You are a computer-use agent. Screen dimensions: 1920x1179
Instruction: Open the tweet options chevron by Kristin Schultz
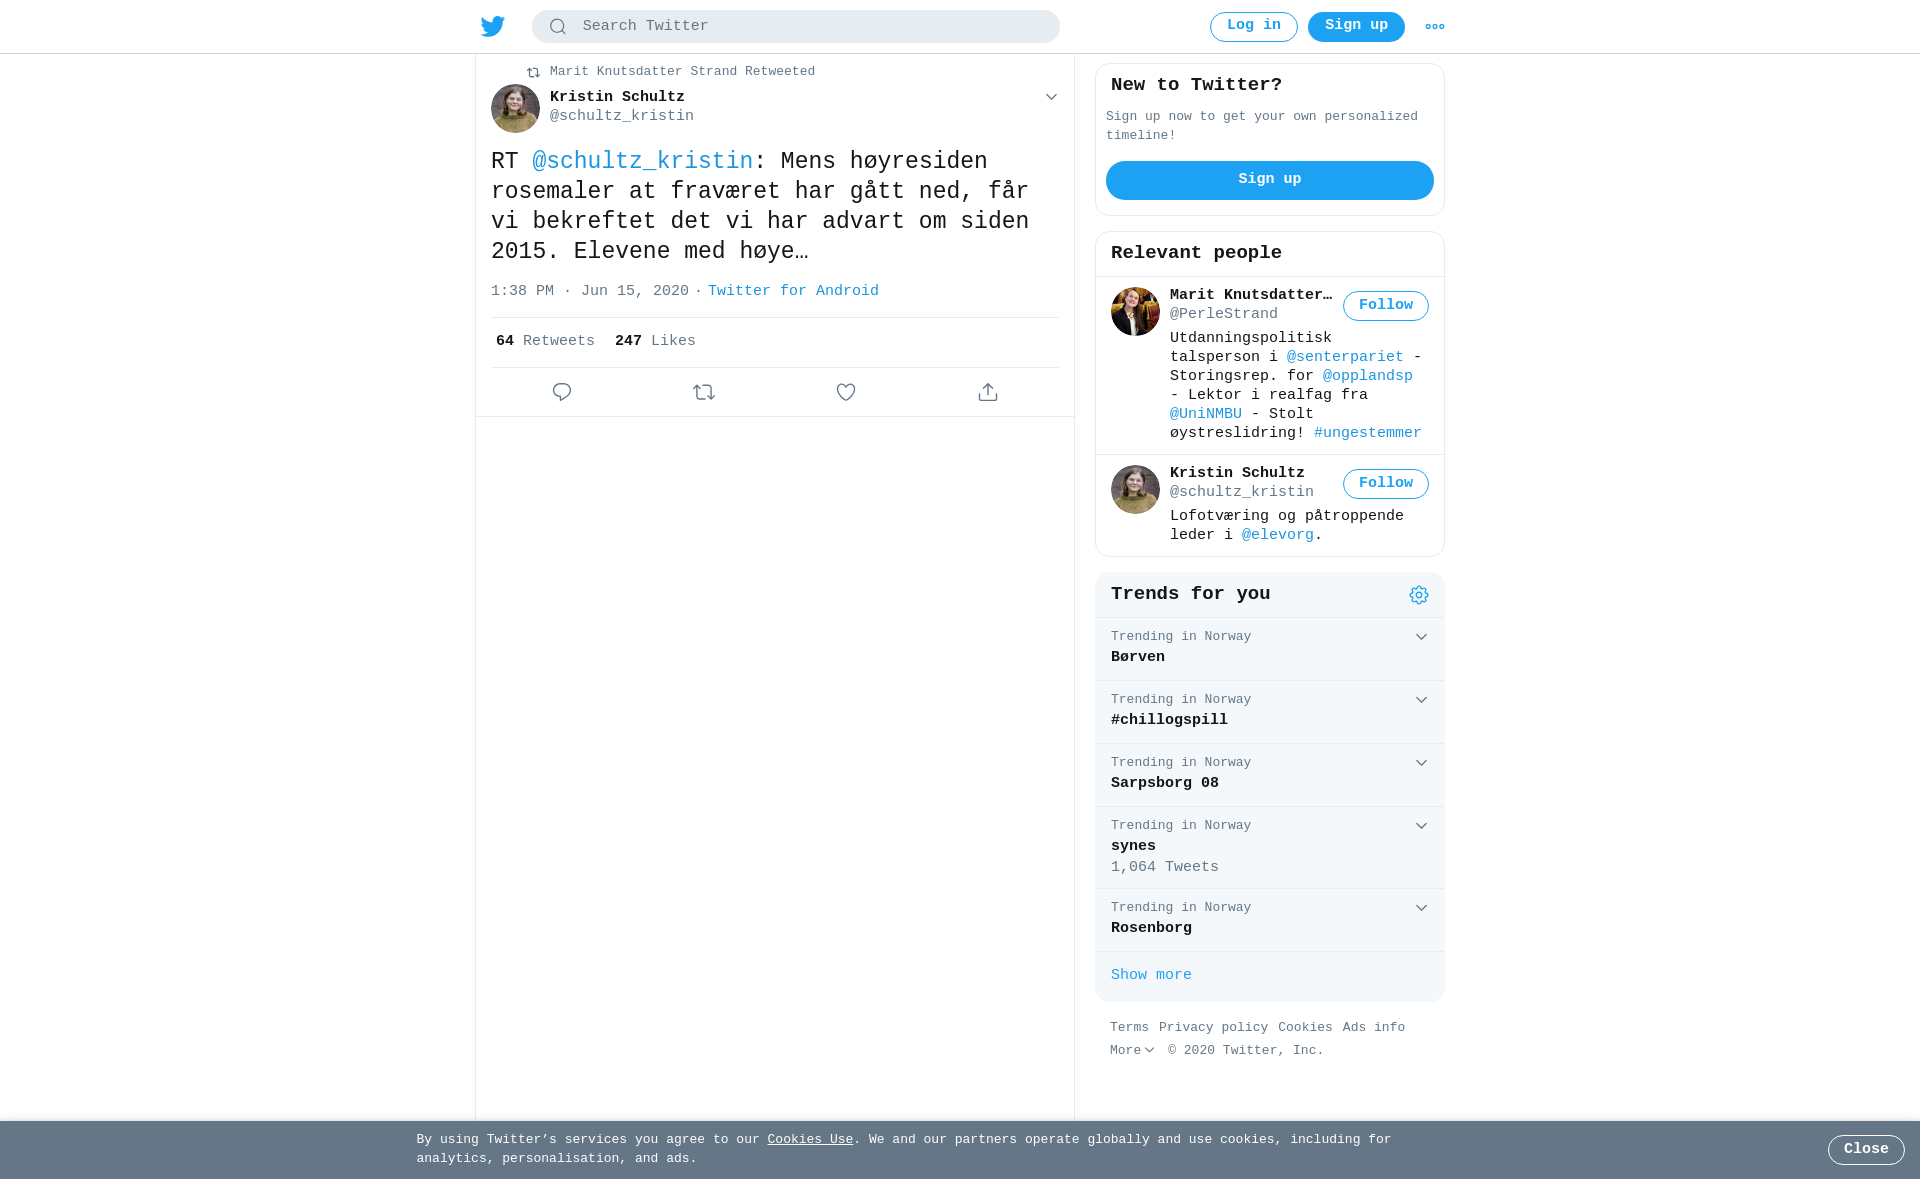point(1051,97)
